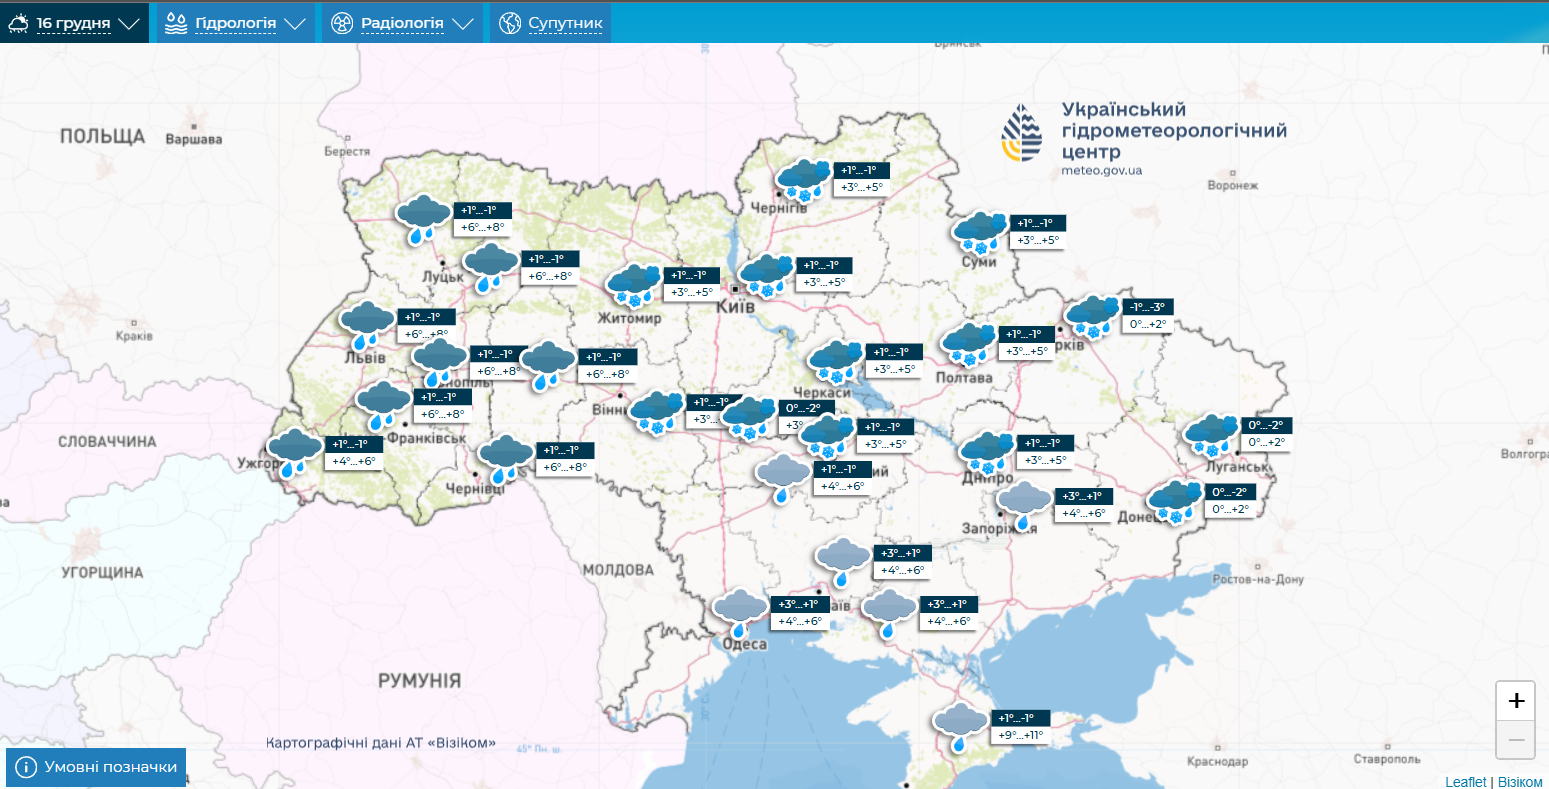Open the Leaflet attribution link
The height and width of the screenshot is (789, 1549).
pos(1465,781)
